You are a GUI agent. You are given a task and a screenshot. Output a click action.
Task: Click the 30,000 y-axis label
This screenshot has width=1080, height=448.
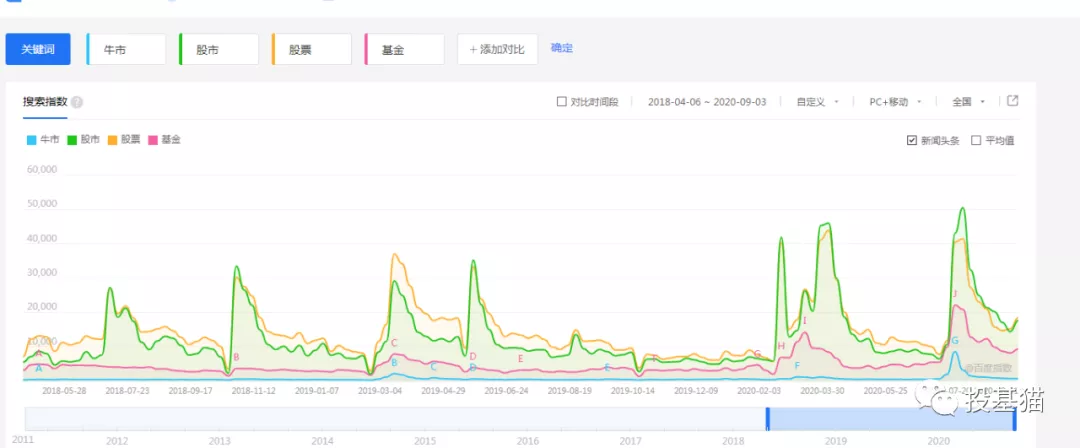(x=41, y=273)
